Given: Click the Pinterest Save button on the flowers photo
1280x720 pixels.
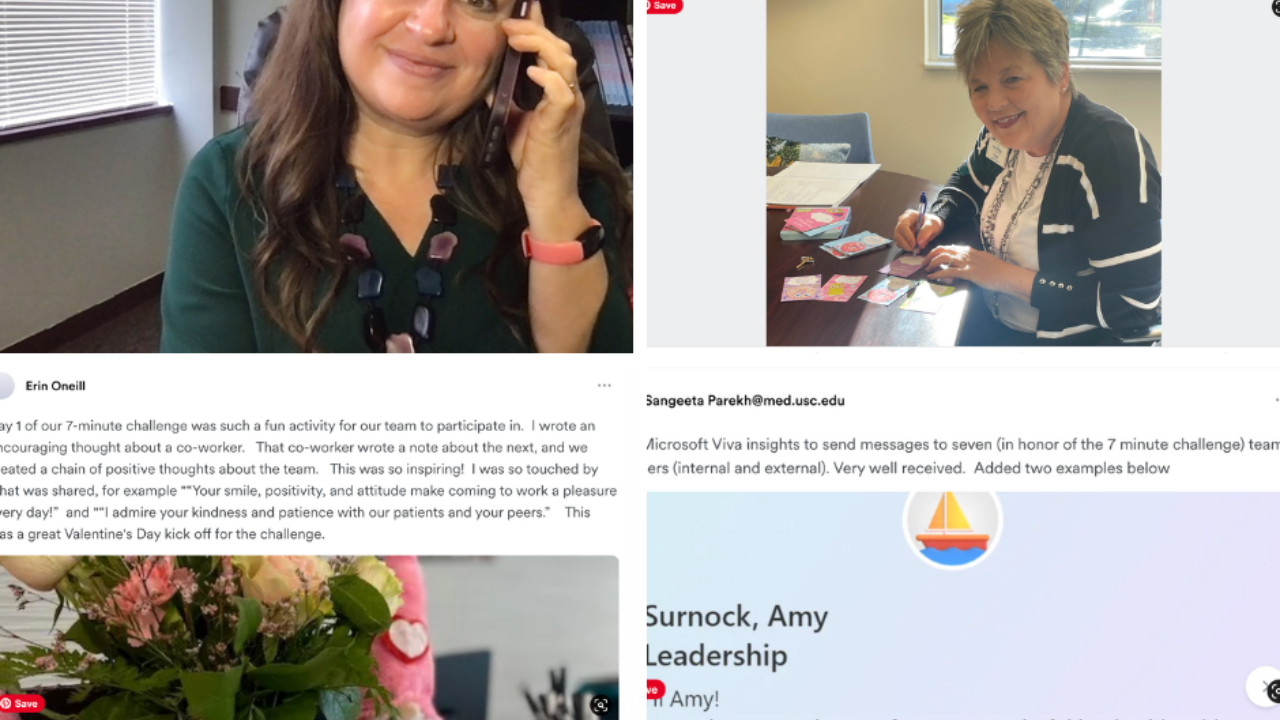Looking at the screenshot, I should point(20,704).
